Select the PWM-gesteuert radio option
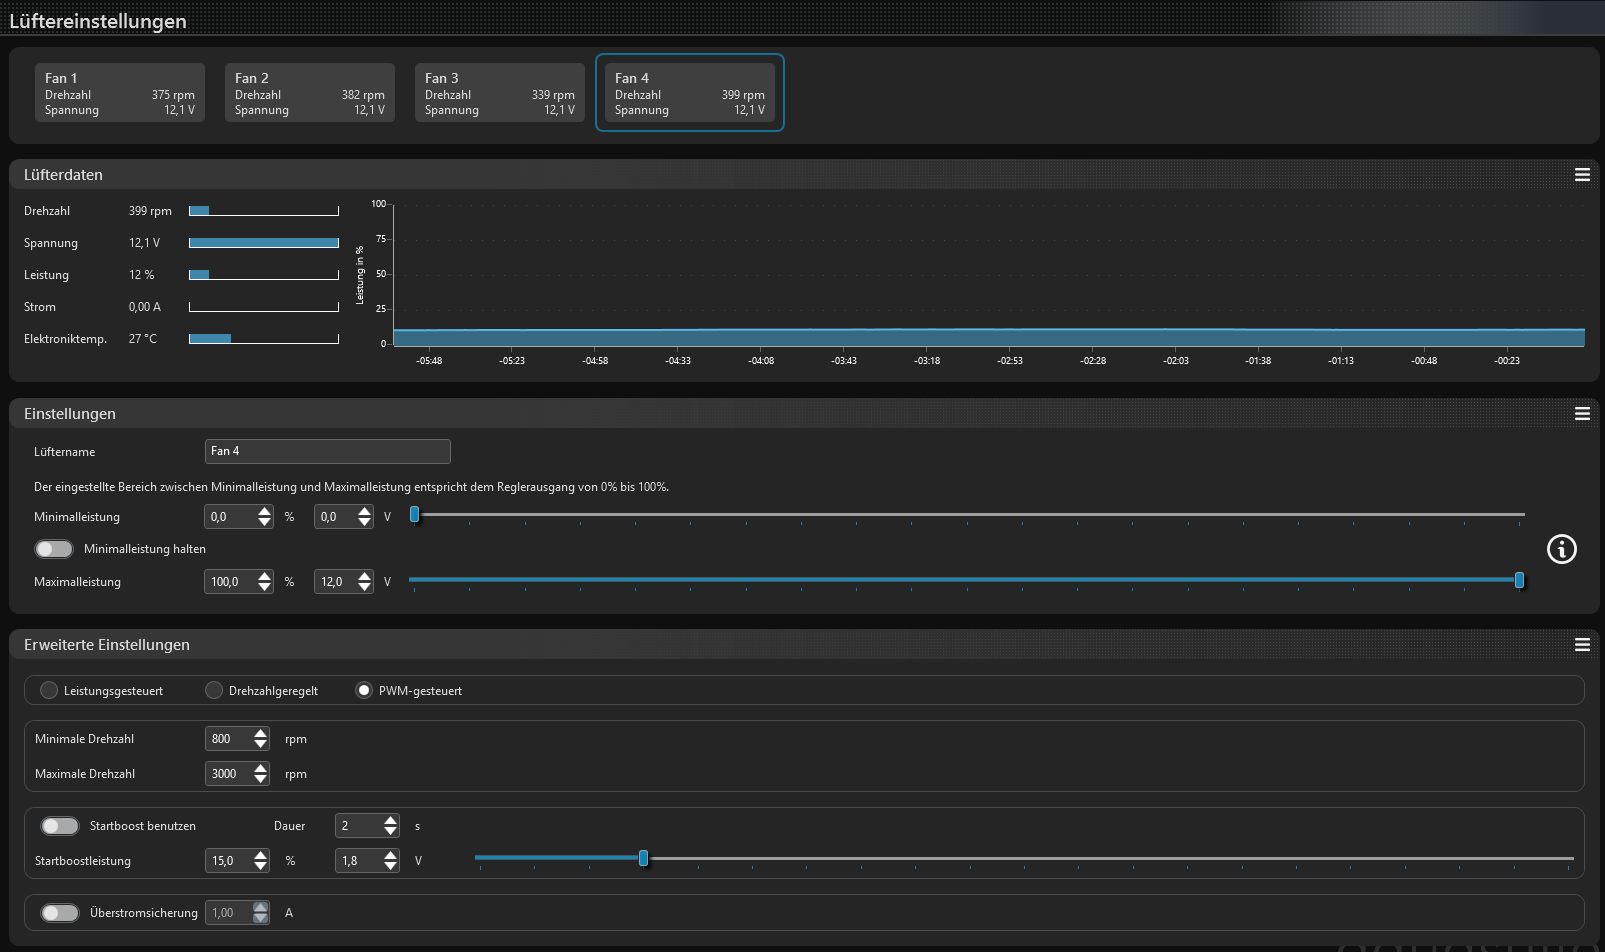Screen dimensions: 1605x952 tap(364, 690)
